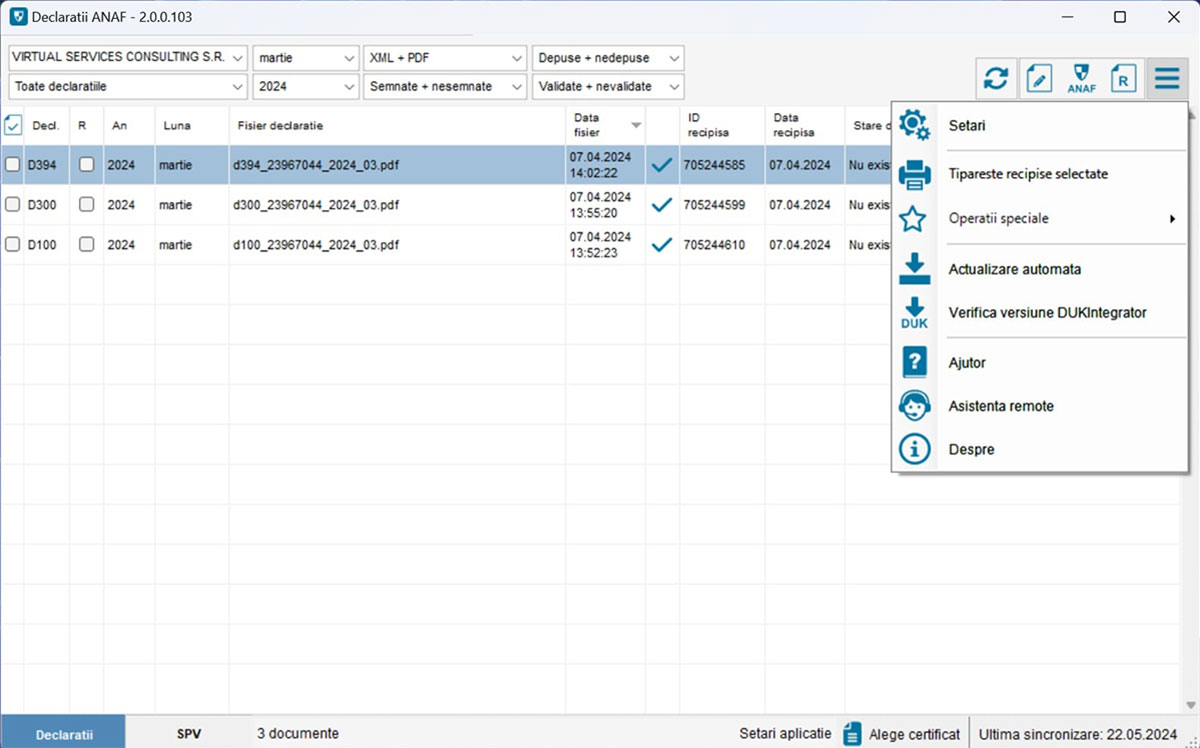Toggle the R checkbox in the D394 row
Image resolution: width=1200 pixels, height=748 pixels.
(x=87, y=165)
